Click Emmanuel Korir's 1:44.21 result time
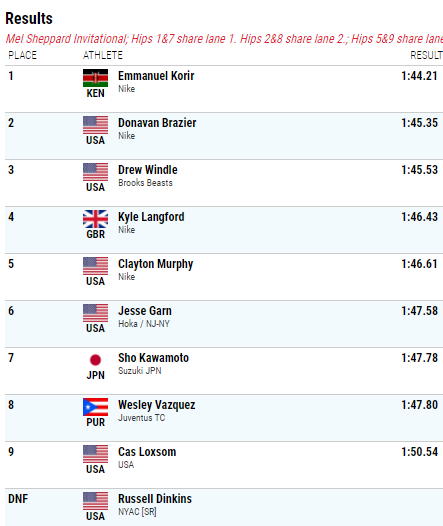 (x=419, y=76)
